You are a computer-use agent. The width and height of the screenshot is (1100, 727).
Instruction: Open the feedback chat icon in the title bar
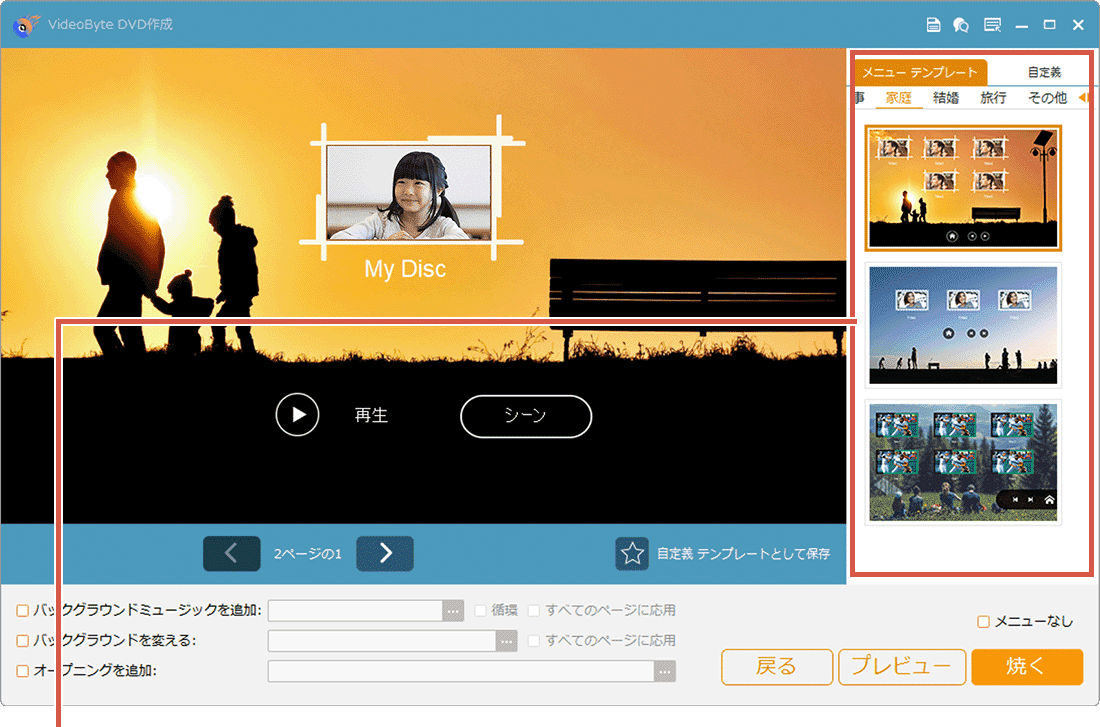point(960,25)
